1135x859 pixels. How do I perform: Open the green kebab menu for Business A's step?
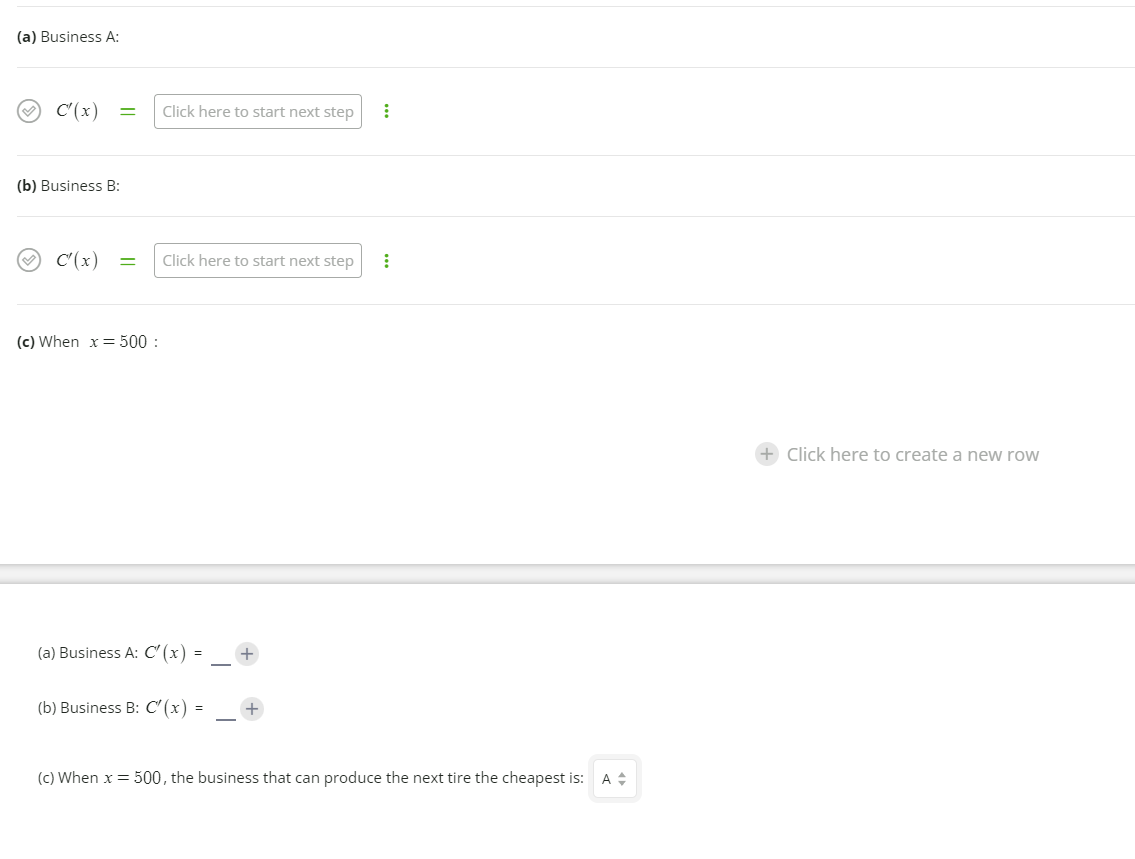pos(387,111)
